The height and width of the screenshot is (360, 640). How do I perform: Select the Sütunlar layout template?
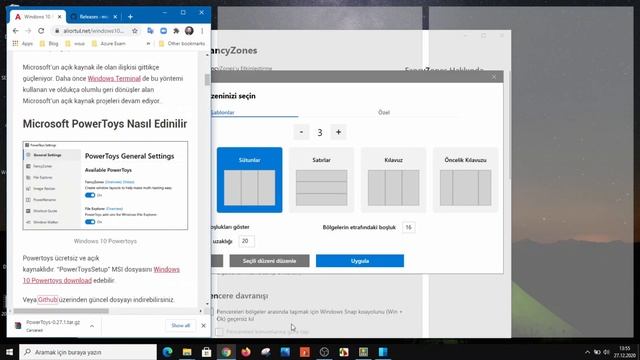(x=249, y=180)
